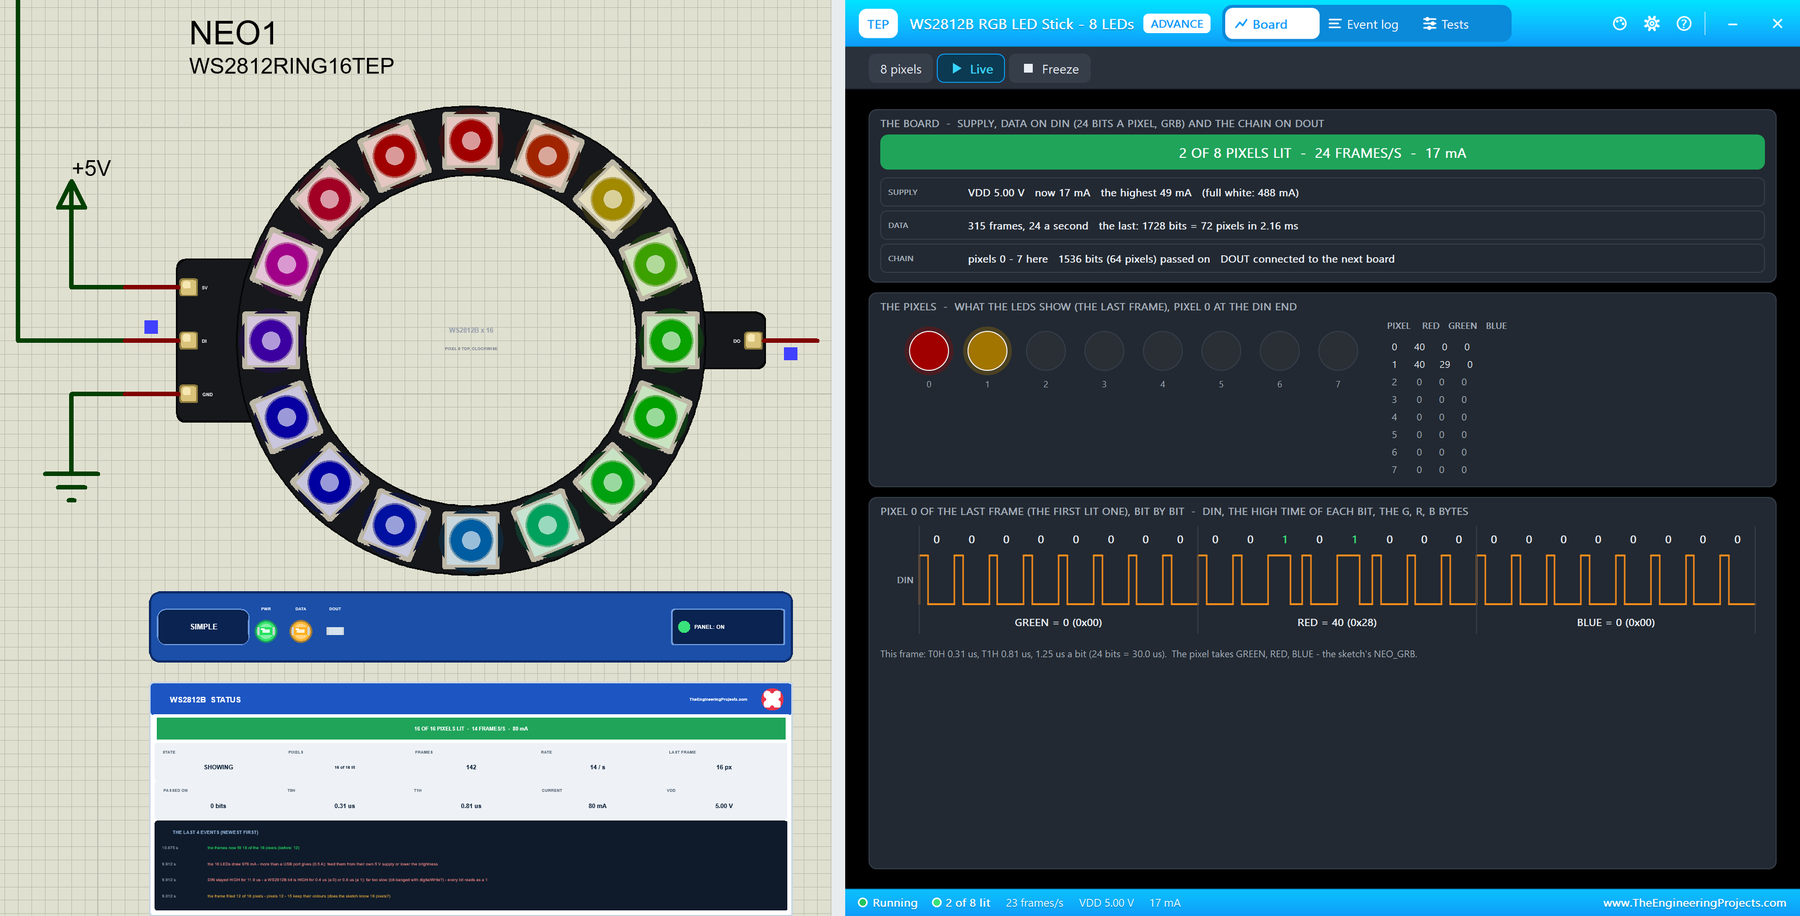Switch to the Board tab
Viewport: 1800px width, 916px height.
(x=1272, y=24)
